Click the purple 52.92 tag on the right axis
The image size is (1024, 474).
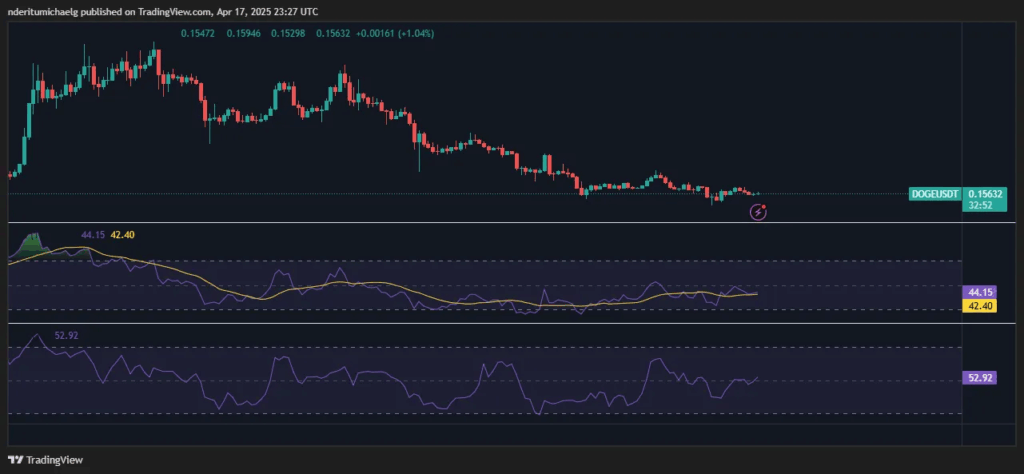[975, 379]
